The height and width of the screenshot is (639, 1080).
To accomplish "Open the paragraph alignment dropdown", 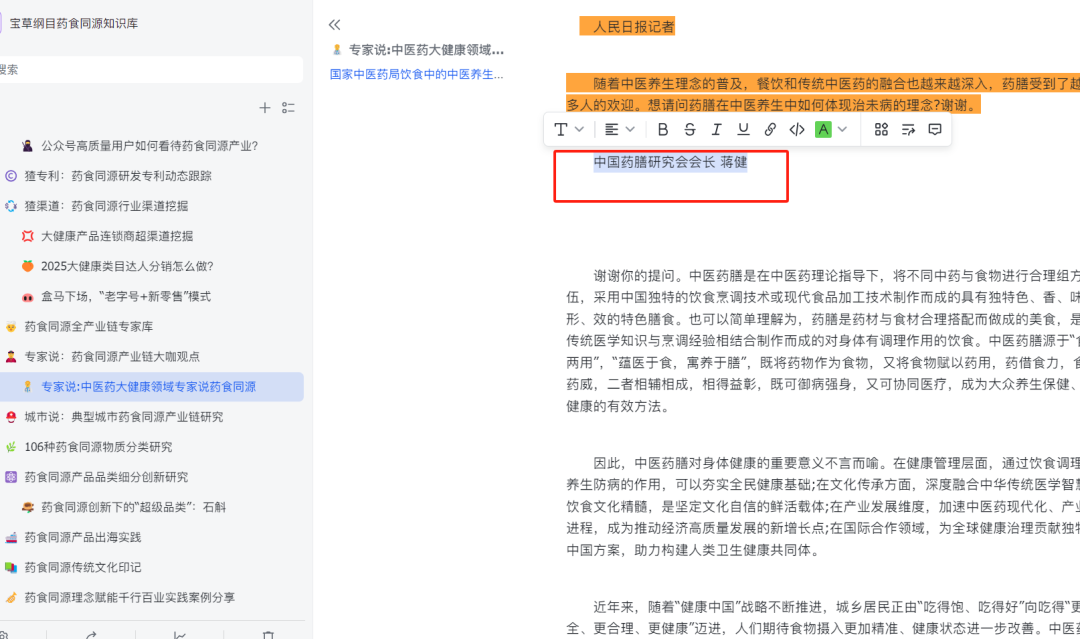I will coord(619,129).
